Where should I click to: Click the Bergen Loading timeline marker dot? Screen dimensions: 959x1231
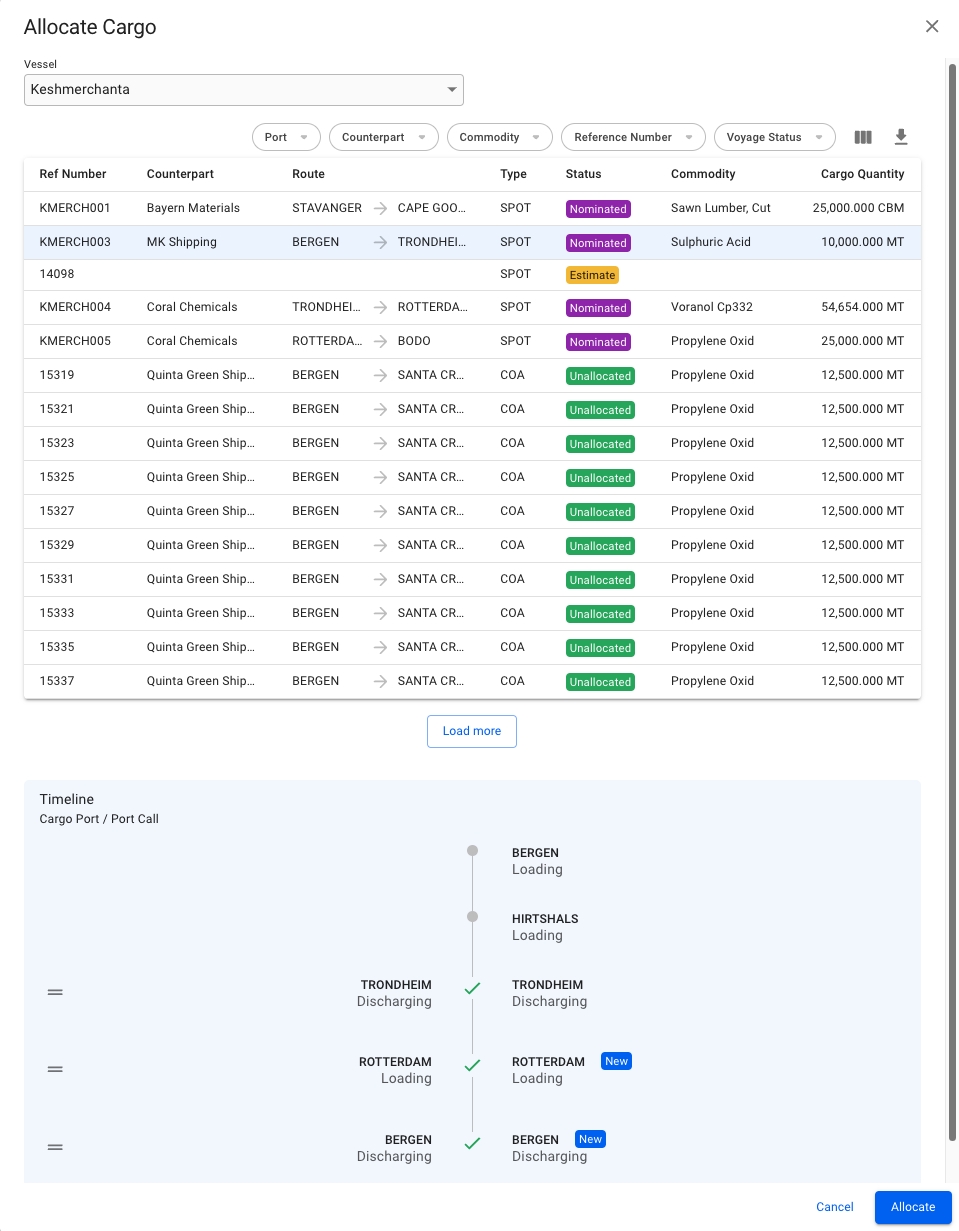pos(472,851)
